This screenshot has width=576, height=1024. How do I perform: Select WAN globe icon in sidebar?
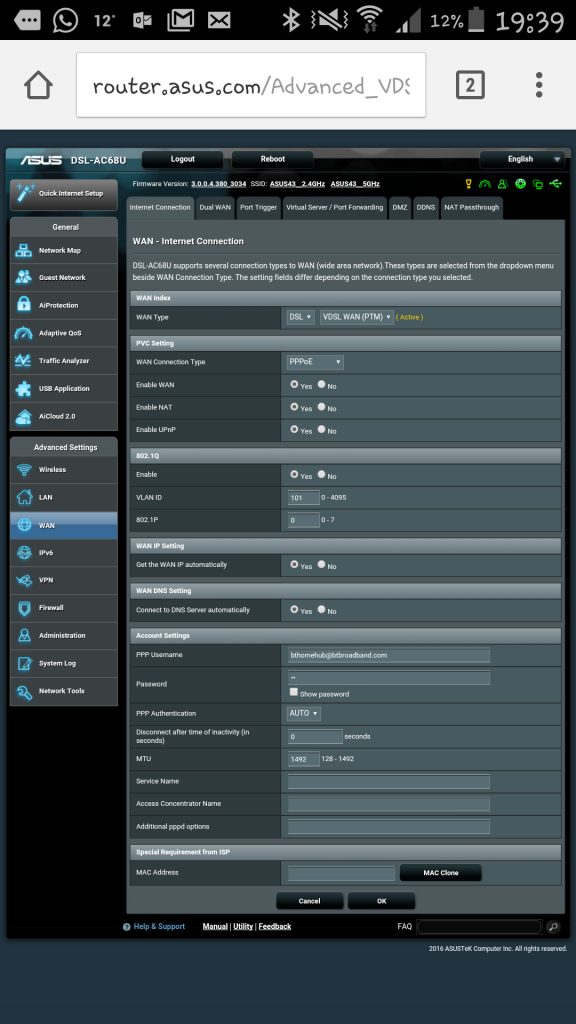tap(24, 525)
